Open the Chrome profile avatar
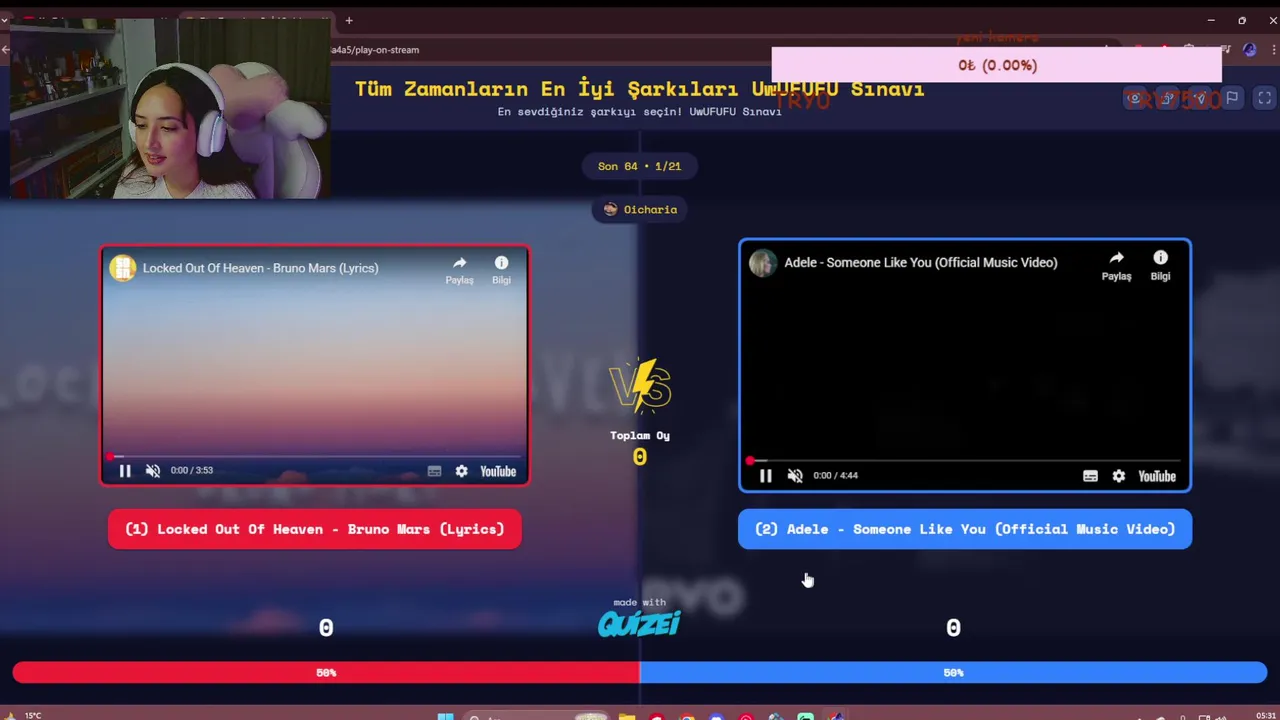 (x=1249, y=49)
